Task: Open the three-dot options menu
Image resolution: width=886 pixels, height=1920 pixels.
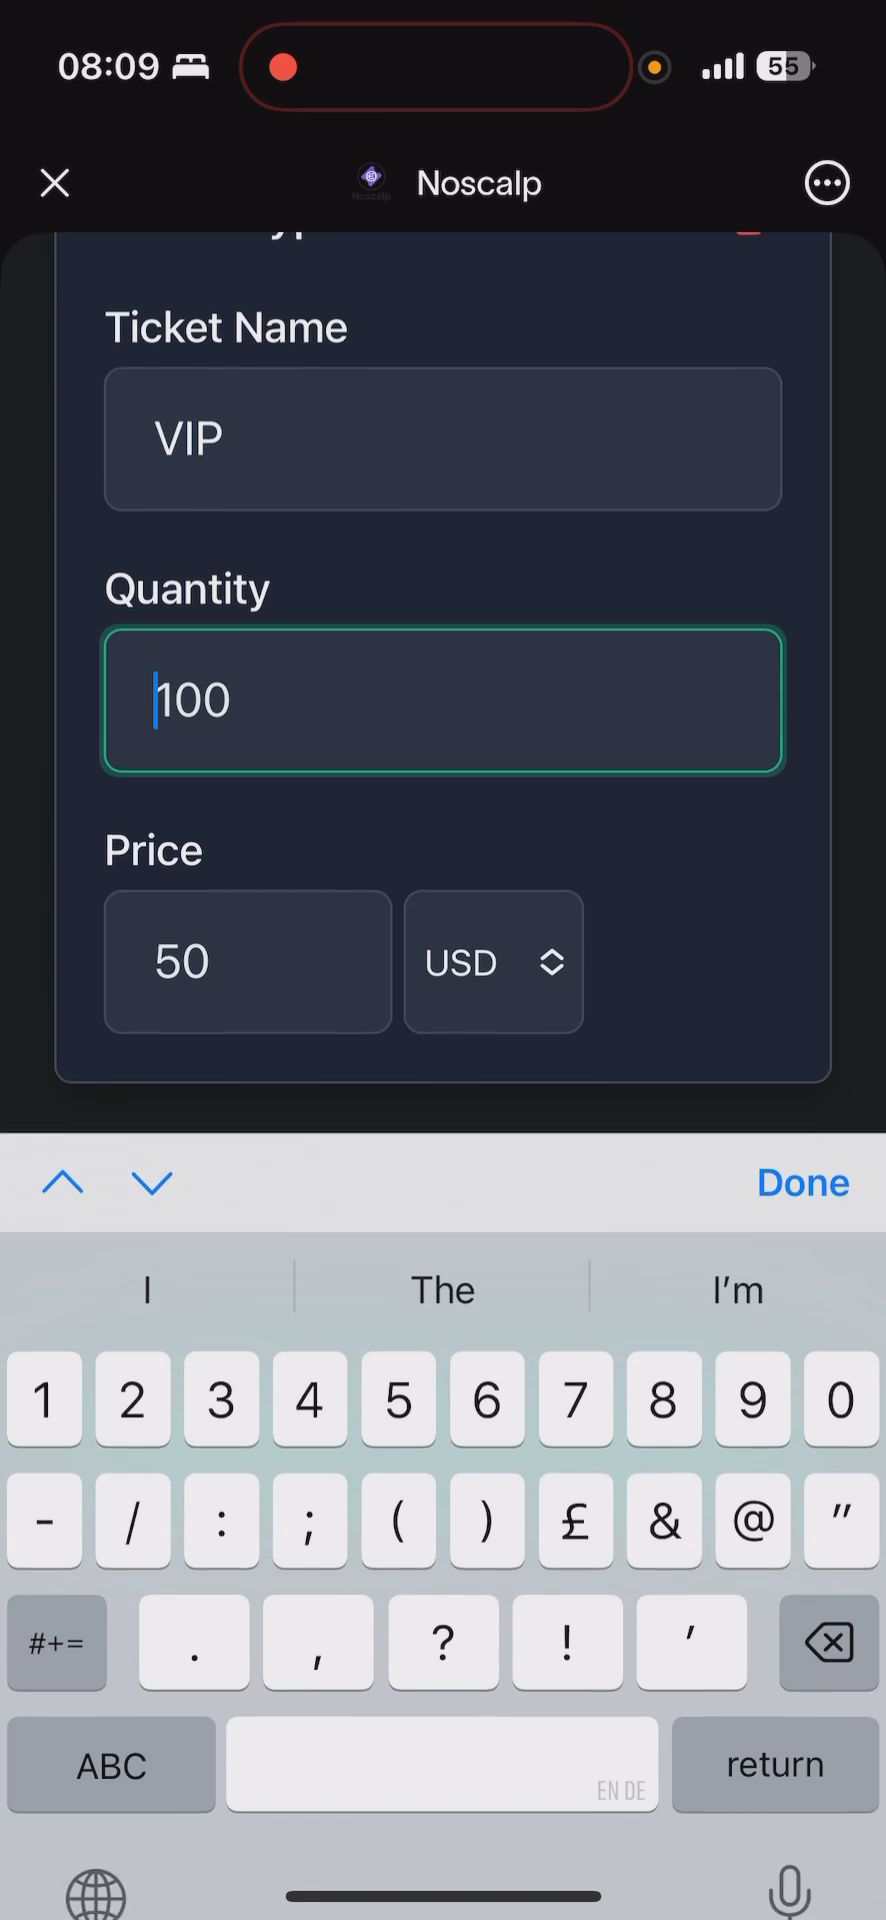Action: pos(827,183)
